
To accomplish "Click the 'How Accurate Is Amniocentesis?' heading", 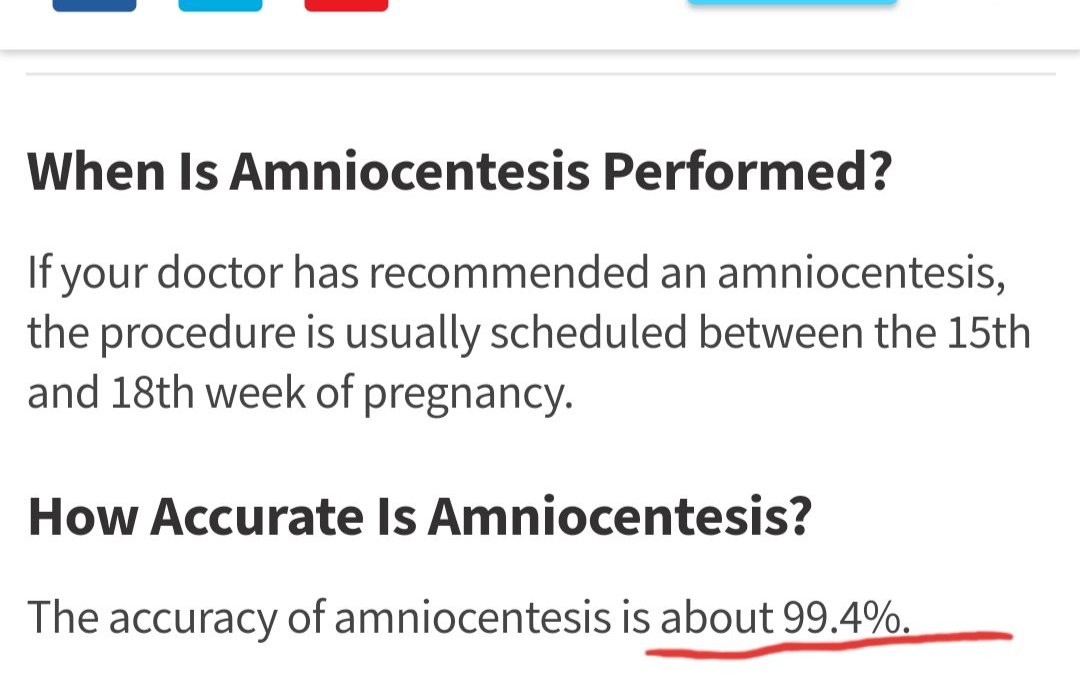I will (x=418, y=516).
